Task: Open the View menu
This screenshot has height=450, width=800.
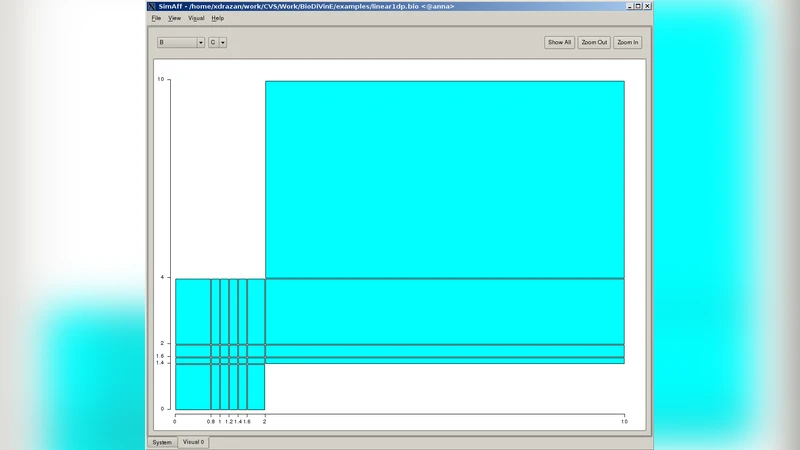Action: (174, 18)
